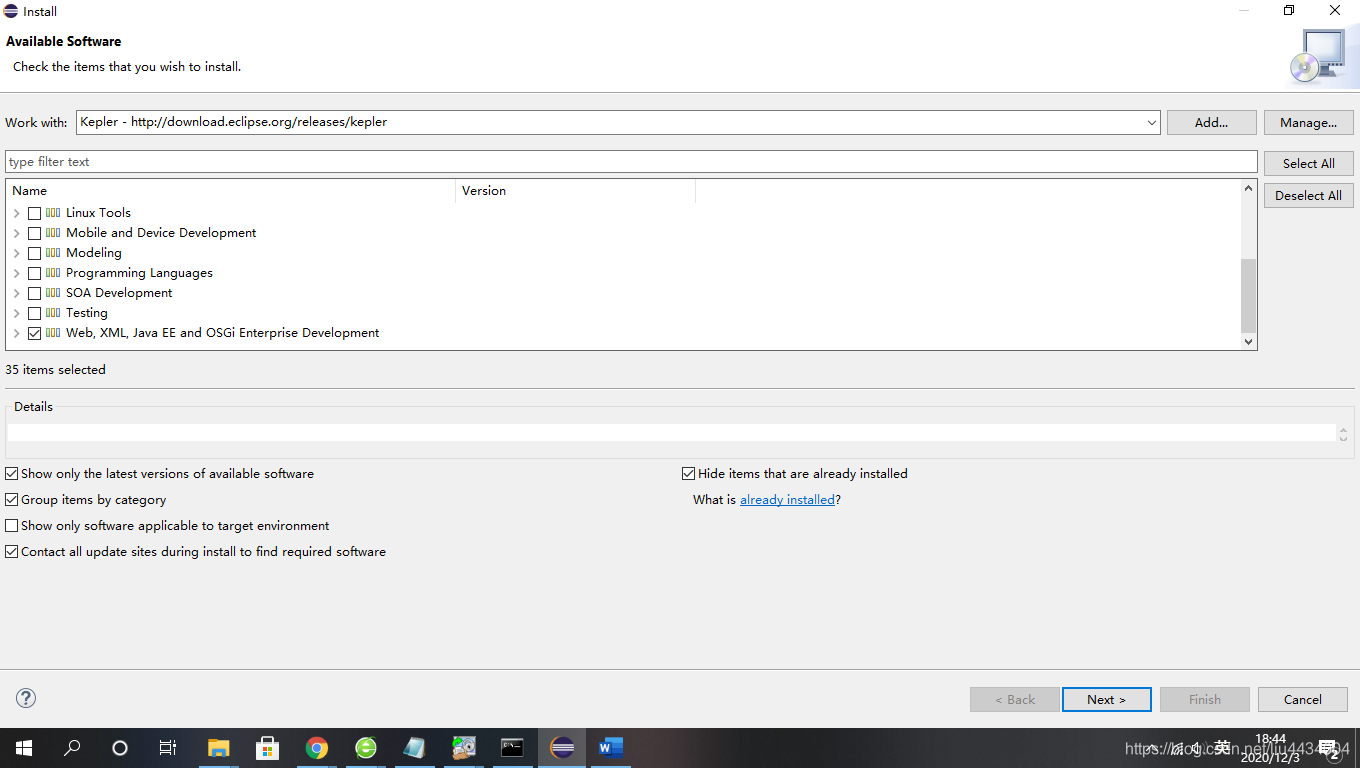Expand the Testing category
This screenshot has width=1360, height=768.
coord(17,313)
